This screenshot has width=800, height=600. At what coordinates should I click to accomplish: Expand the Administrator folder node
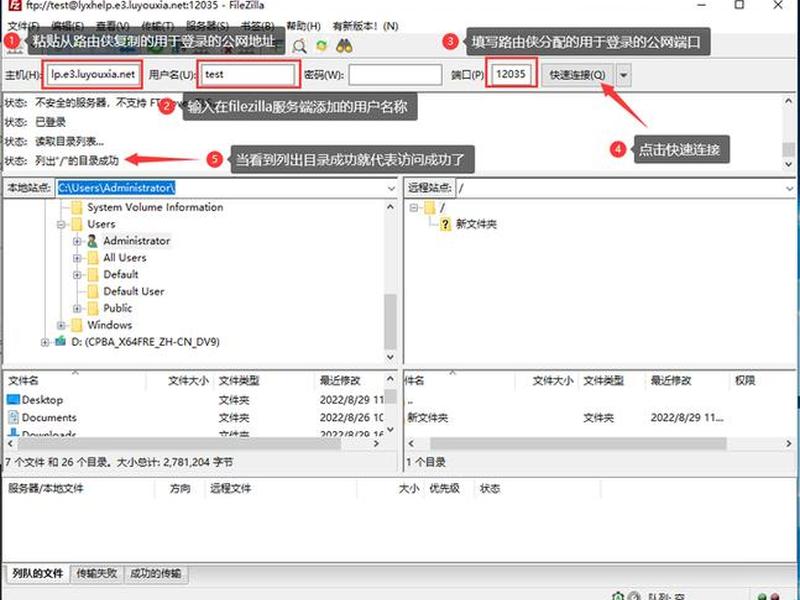pos(77,241)
